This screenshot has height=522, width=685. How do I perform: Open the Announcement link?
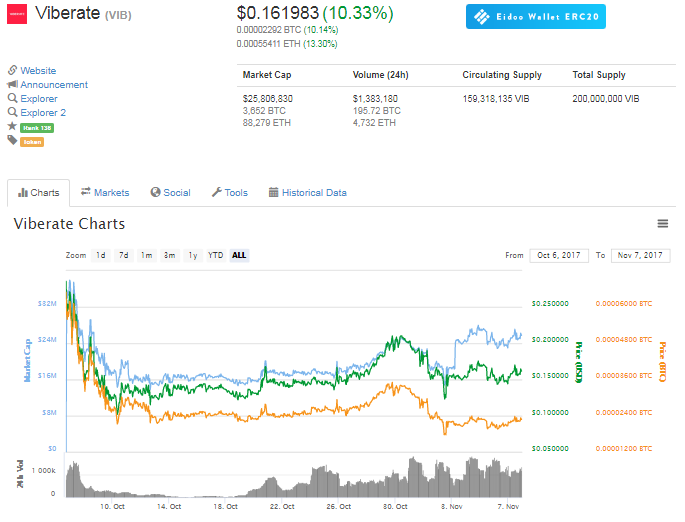(x=54, y=84)
